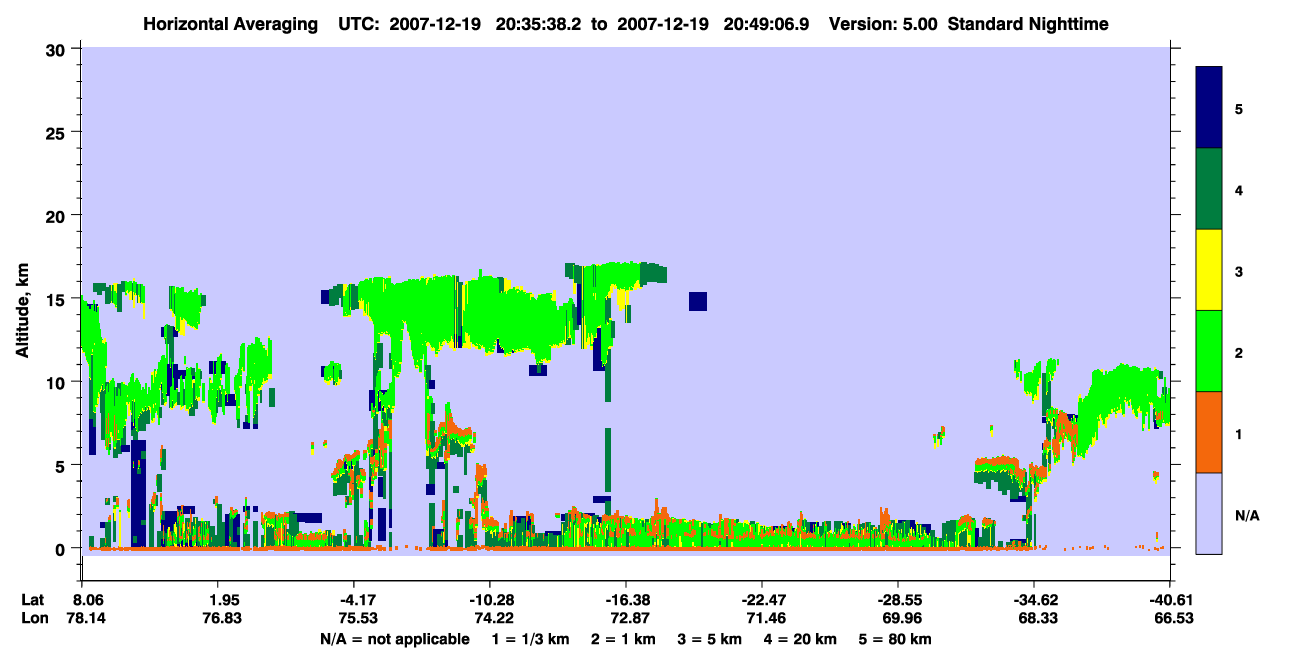Click the 'Lon' axis row label
Screen dimensions: 1300x667
pos(33,618)
